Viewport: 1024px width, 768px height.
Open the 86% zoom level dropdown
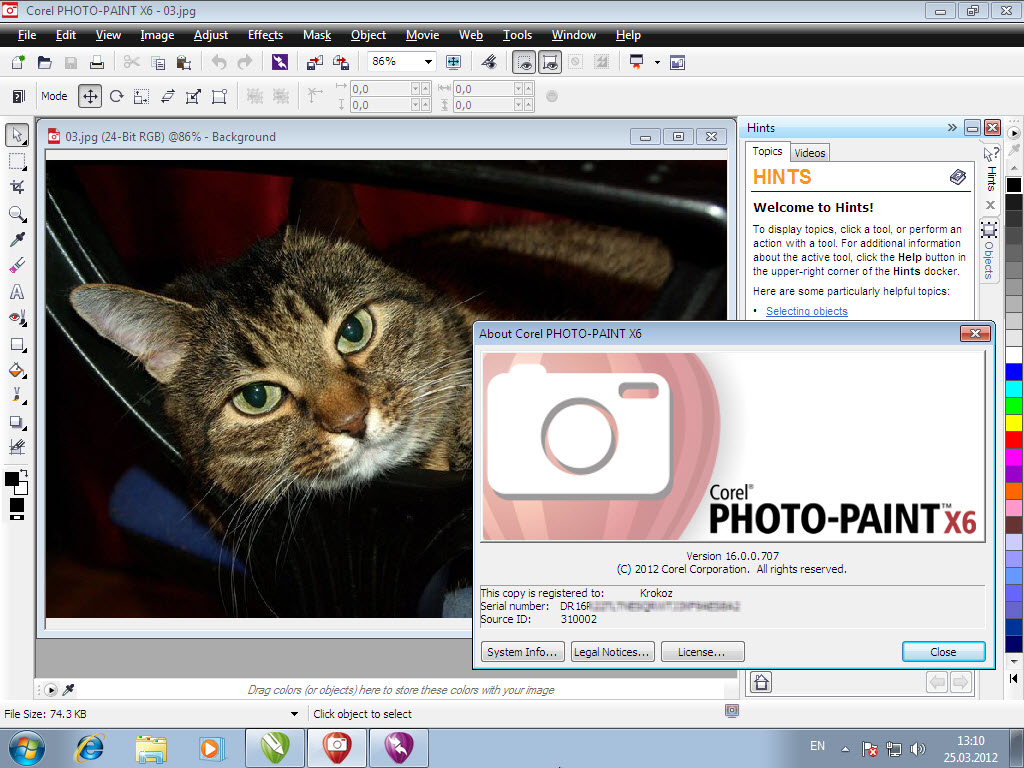pos(428,62)
